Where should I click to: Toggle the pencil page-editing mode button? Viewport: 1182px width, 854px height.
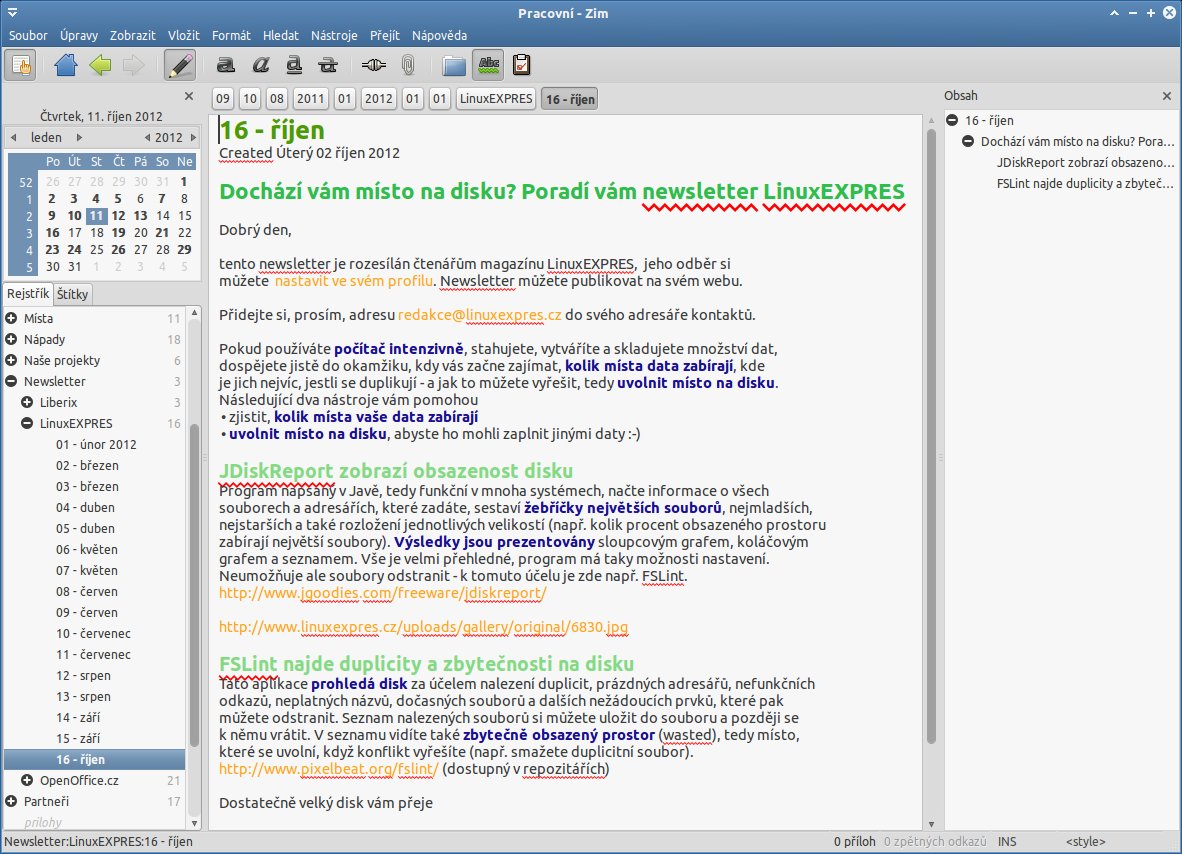180,66
